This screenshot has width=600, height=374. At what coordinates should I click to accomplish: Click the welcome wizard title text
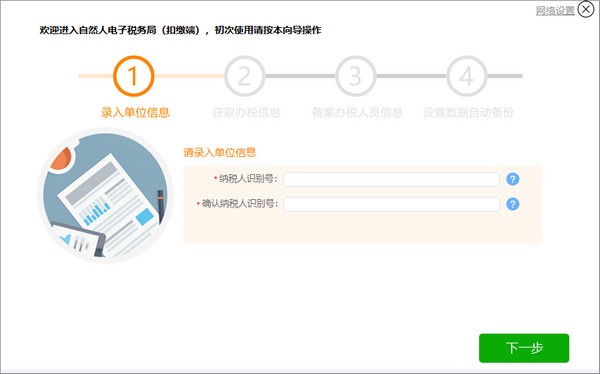tap(181, 30)
